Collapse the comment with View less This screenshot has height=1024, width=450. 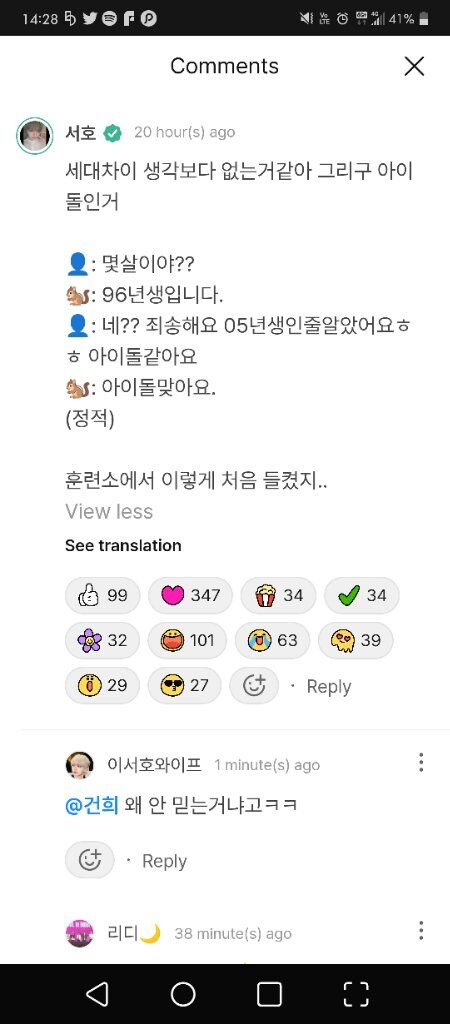click(x=109, y=511)
